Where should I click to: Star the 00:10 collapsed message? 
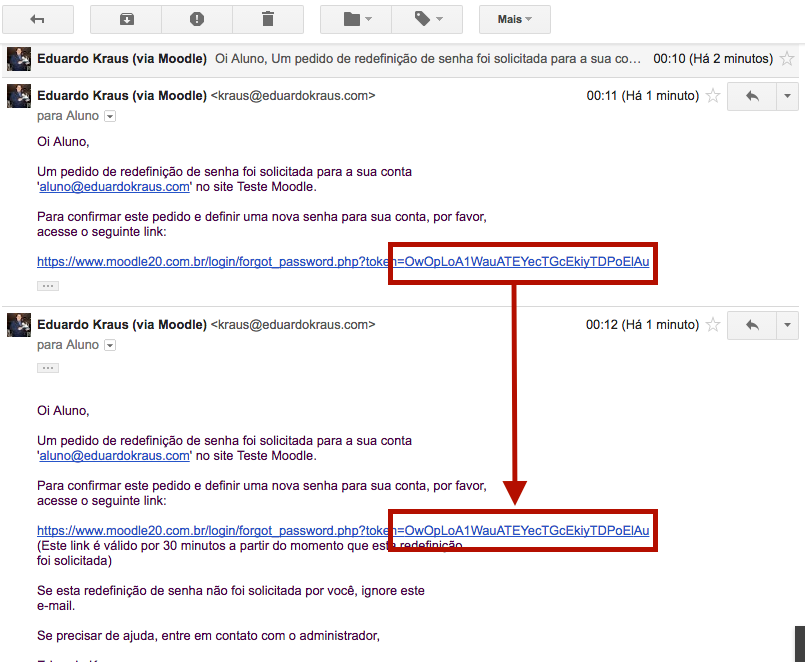[x=787, y=59]
